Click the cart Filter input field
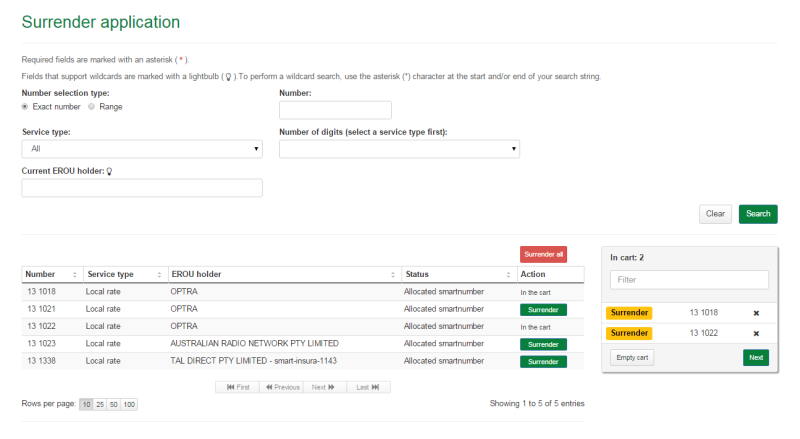Screen dimensions: 800x439 [689, 280]
